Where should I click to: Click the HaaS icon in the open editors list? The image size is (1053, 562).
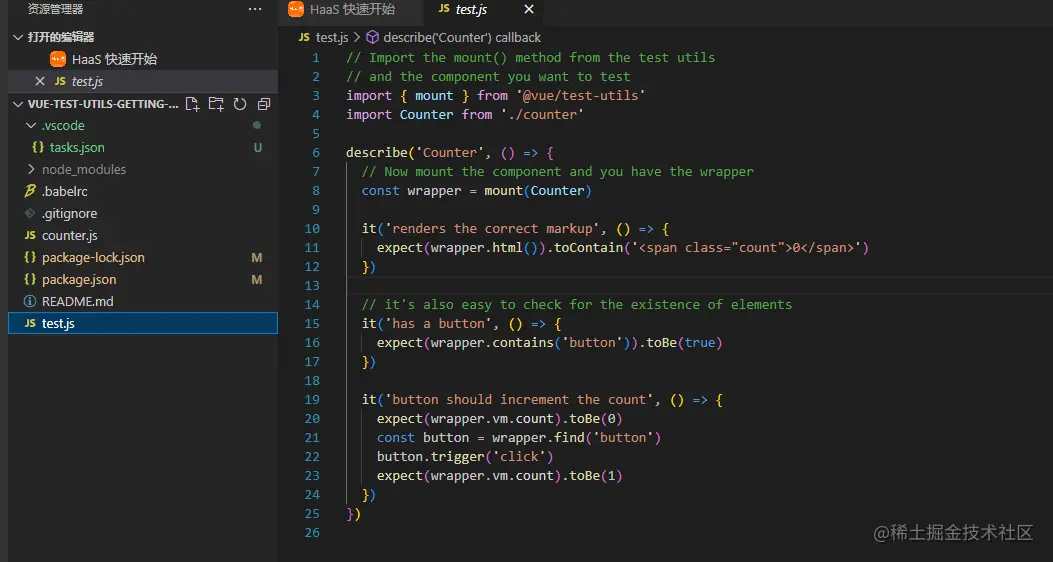click(58, 59)
